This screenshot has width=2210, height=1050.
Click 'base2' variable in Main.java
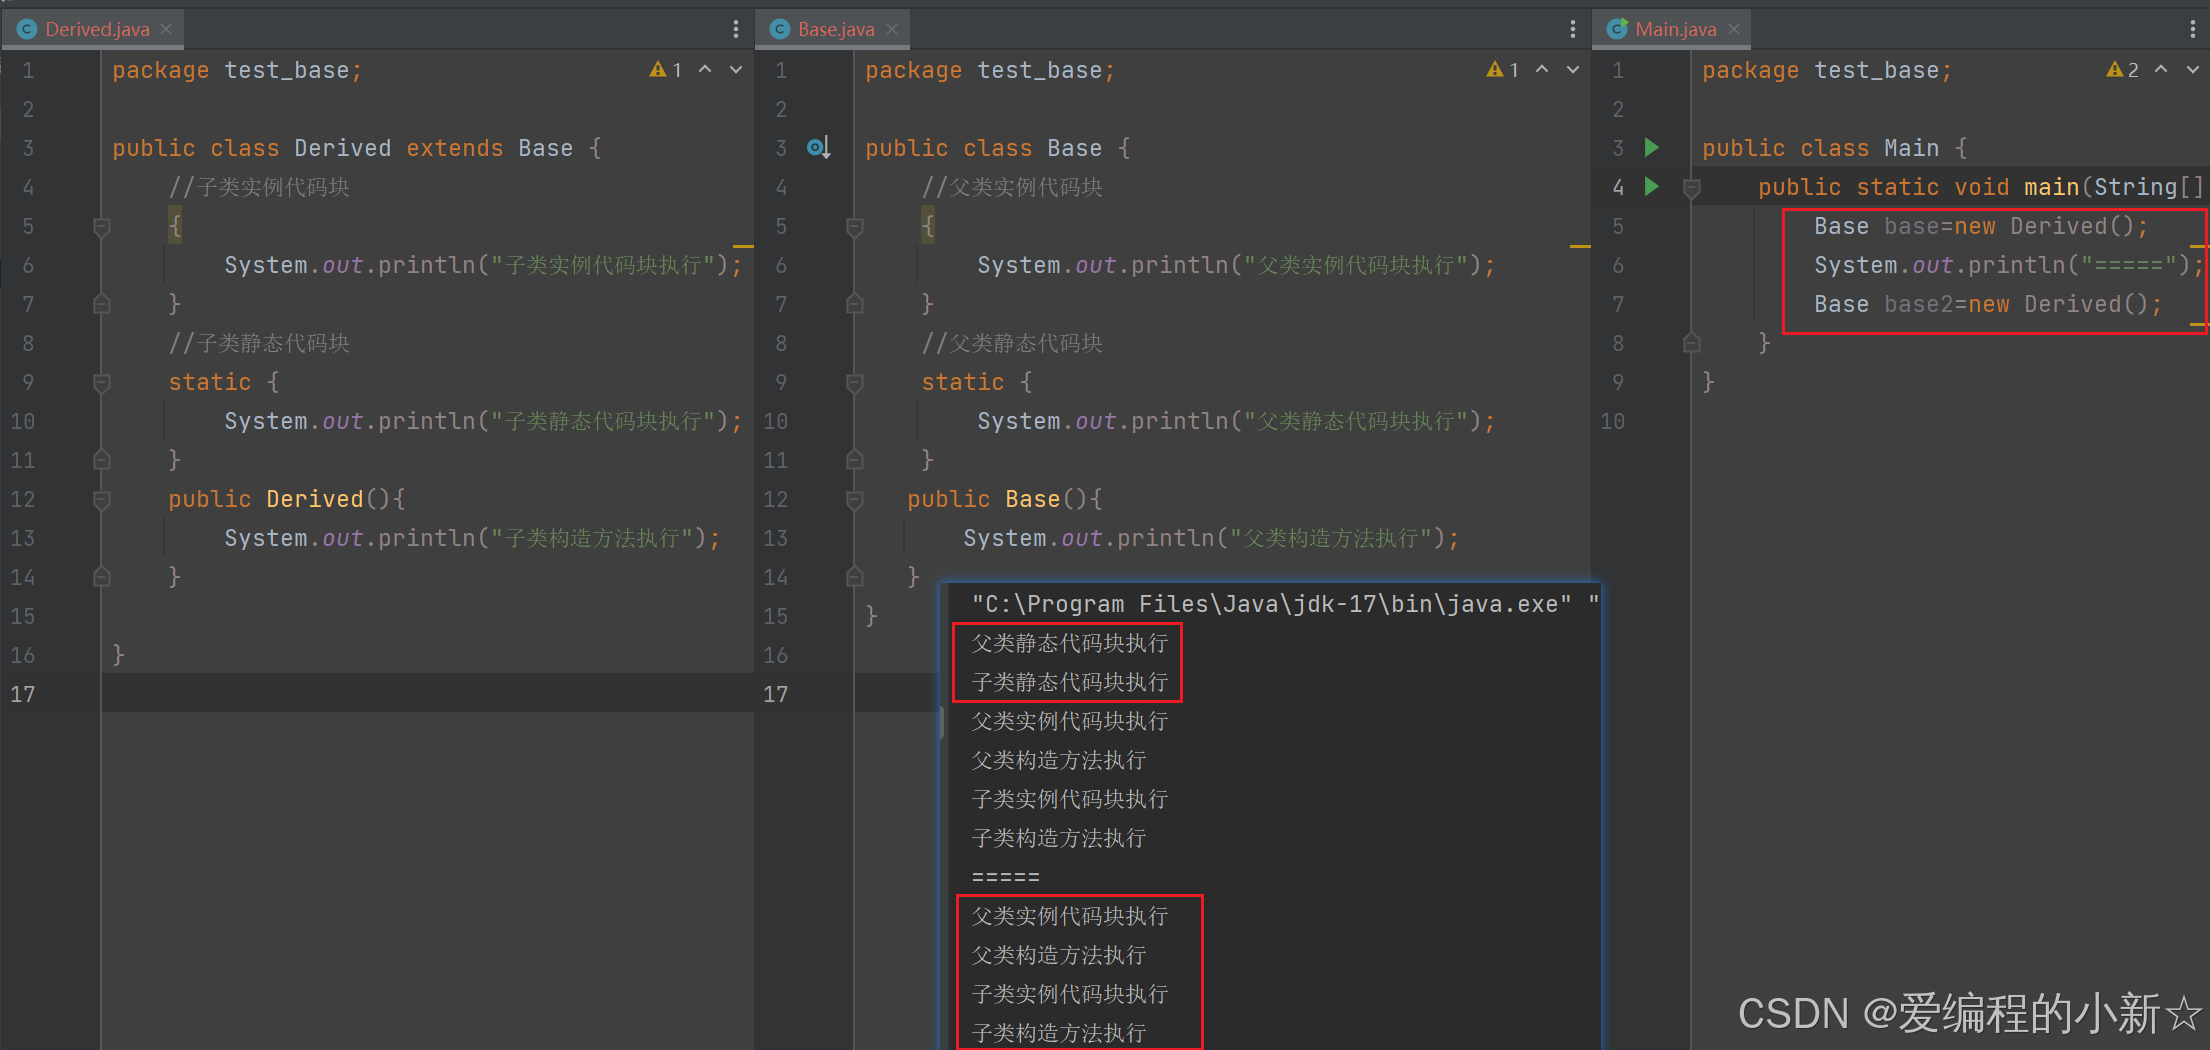click(x=1918, y=304)
